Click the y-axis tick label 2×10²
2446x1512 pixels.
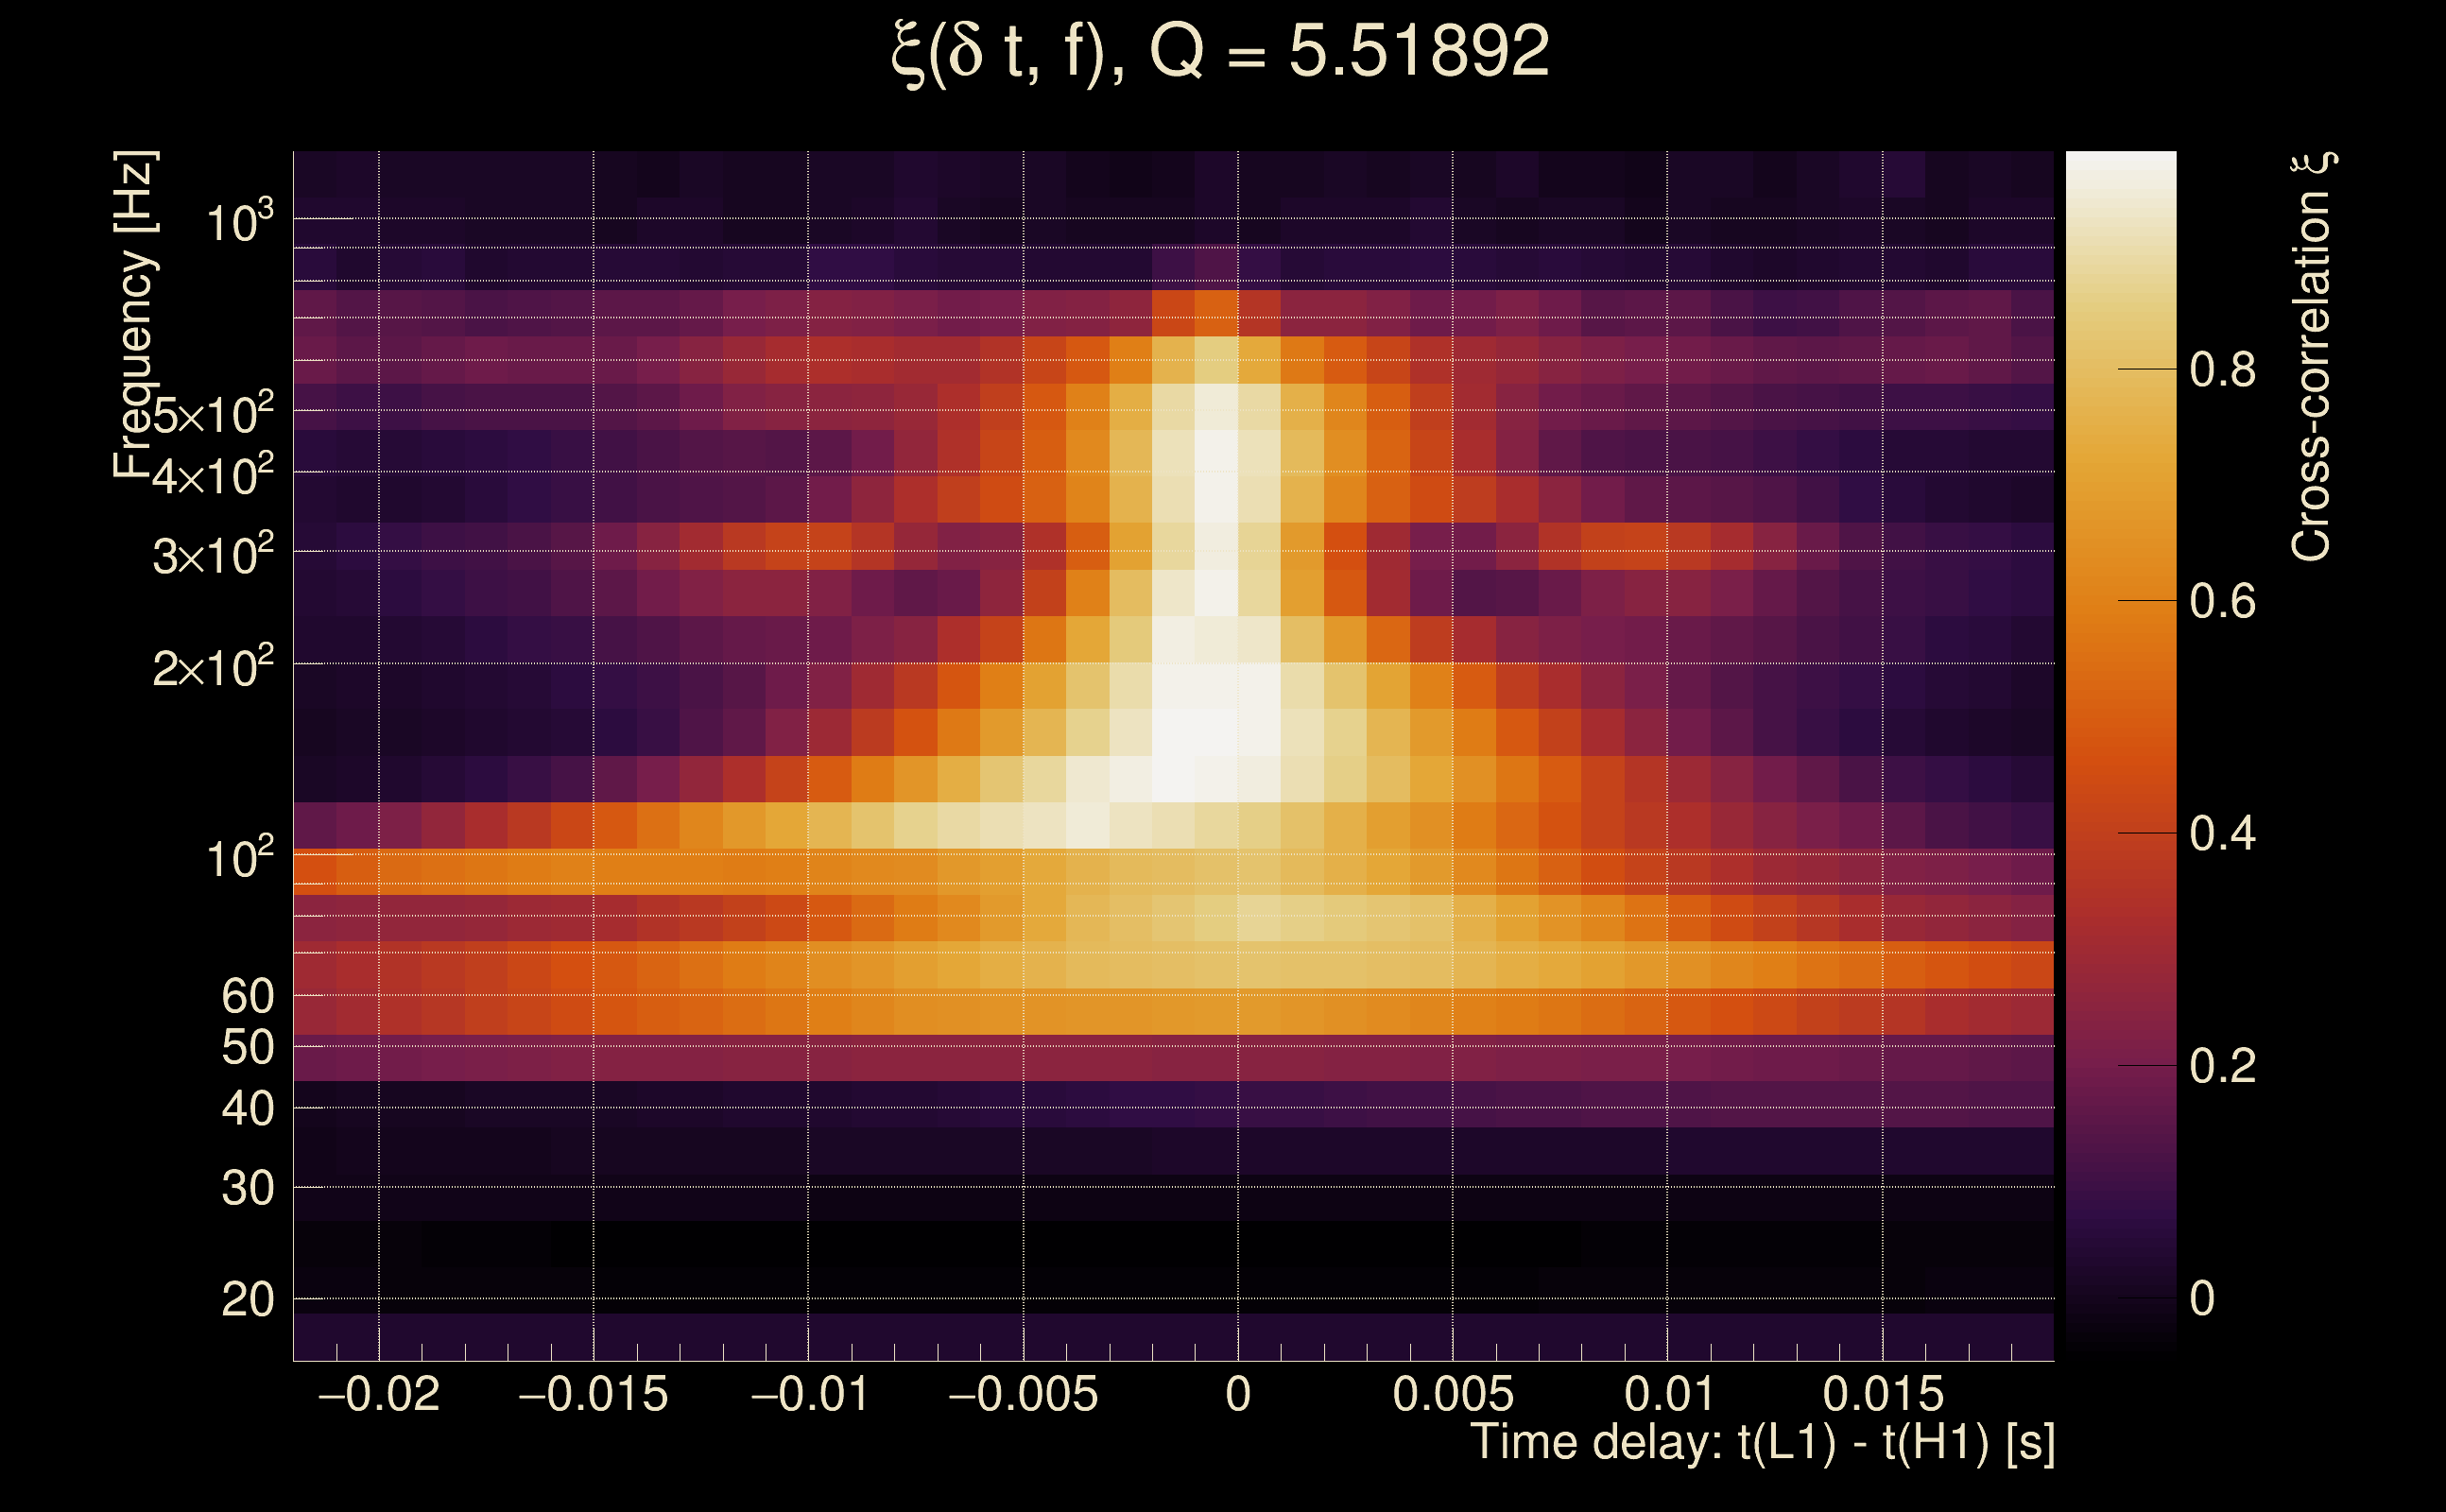pyautogui.click(x=212, y=667)
